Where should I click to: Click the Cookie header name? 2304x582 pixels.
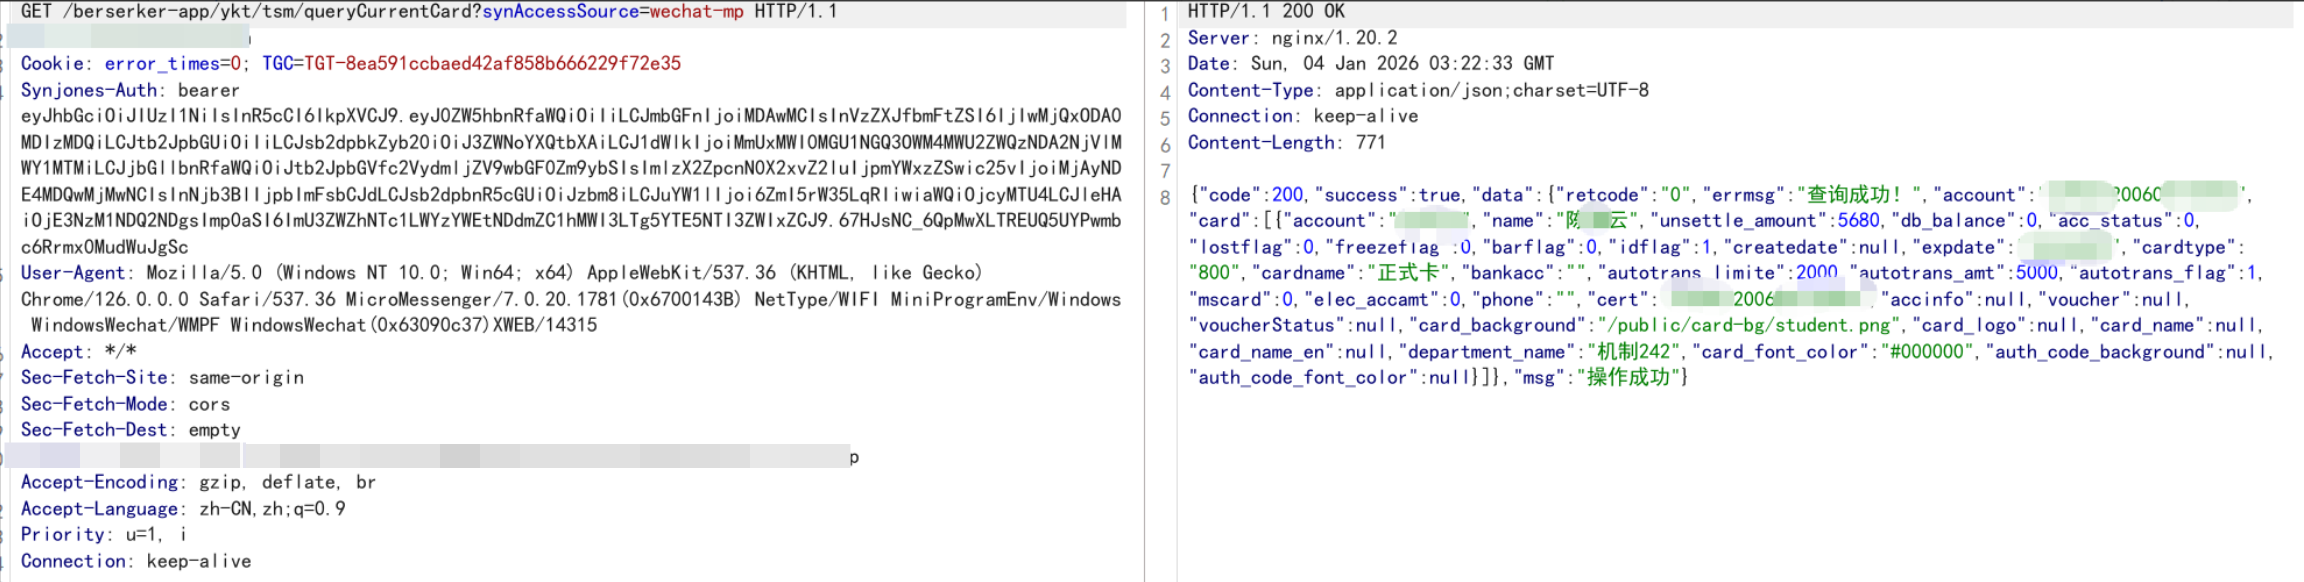(52, 64)
